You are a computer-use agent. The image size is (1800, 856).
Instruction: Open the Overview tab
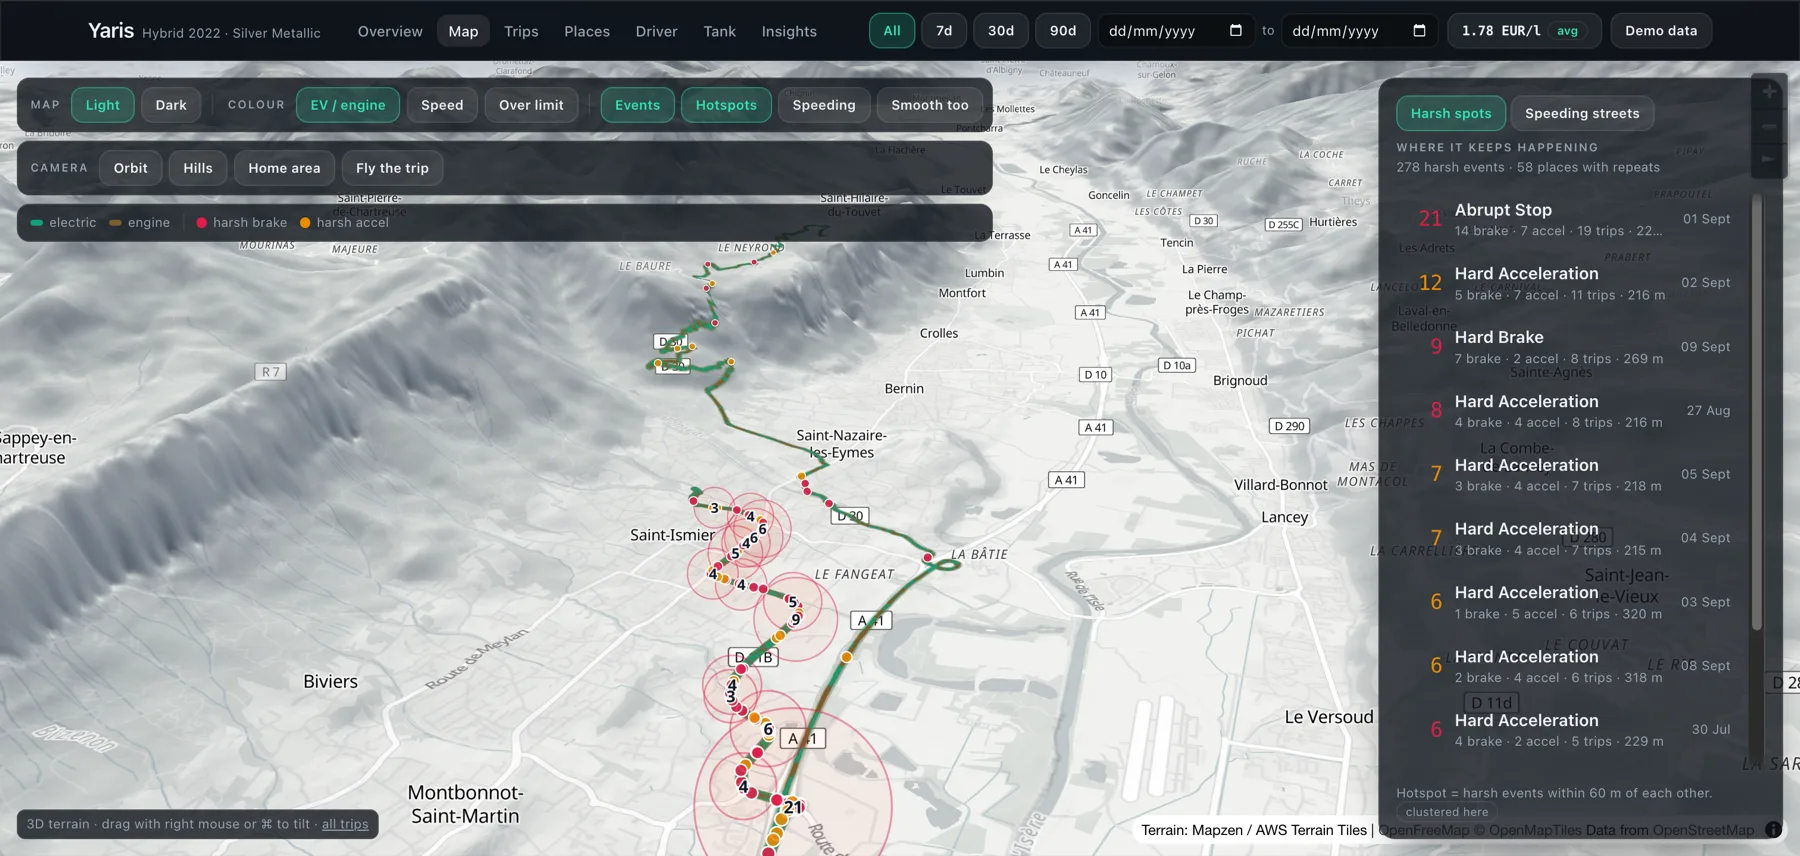390,31
